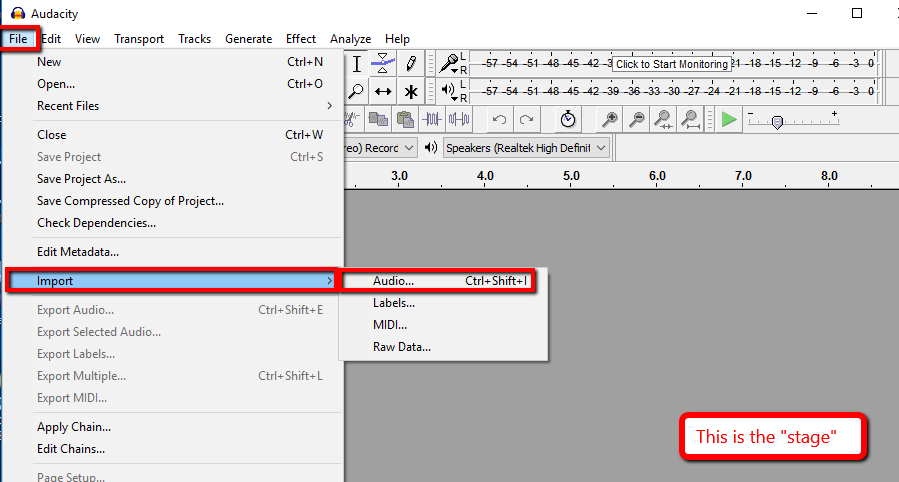Open the Effect menu
This screenshot has height=482, width=899.
[300, 39]
